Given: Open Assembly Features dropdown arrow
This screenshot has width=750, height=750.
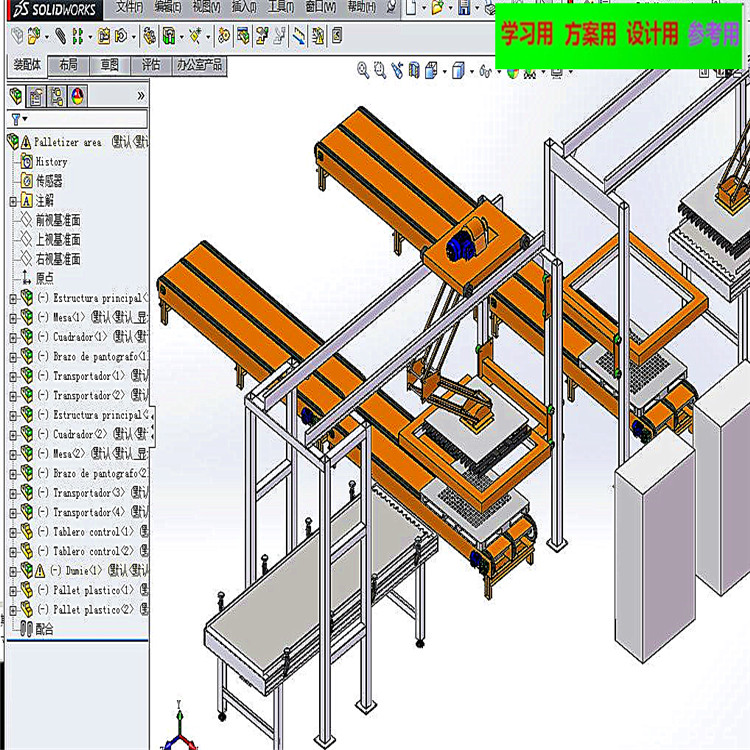Looking at the screenshot, I should pyautogui.click(x=181, y=36).
